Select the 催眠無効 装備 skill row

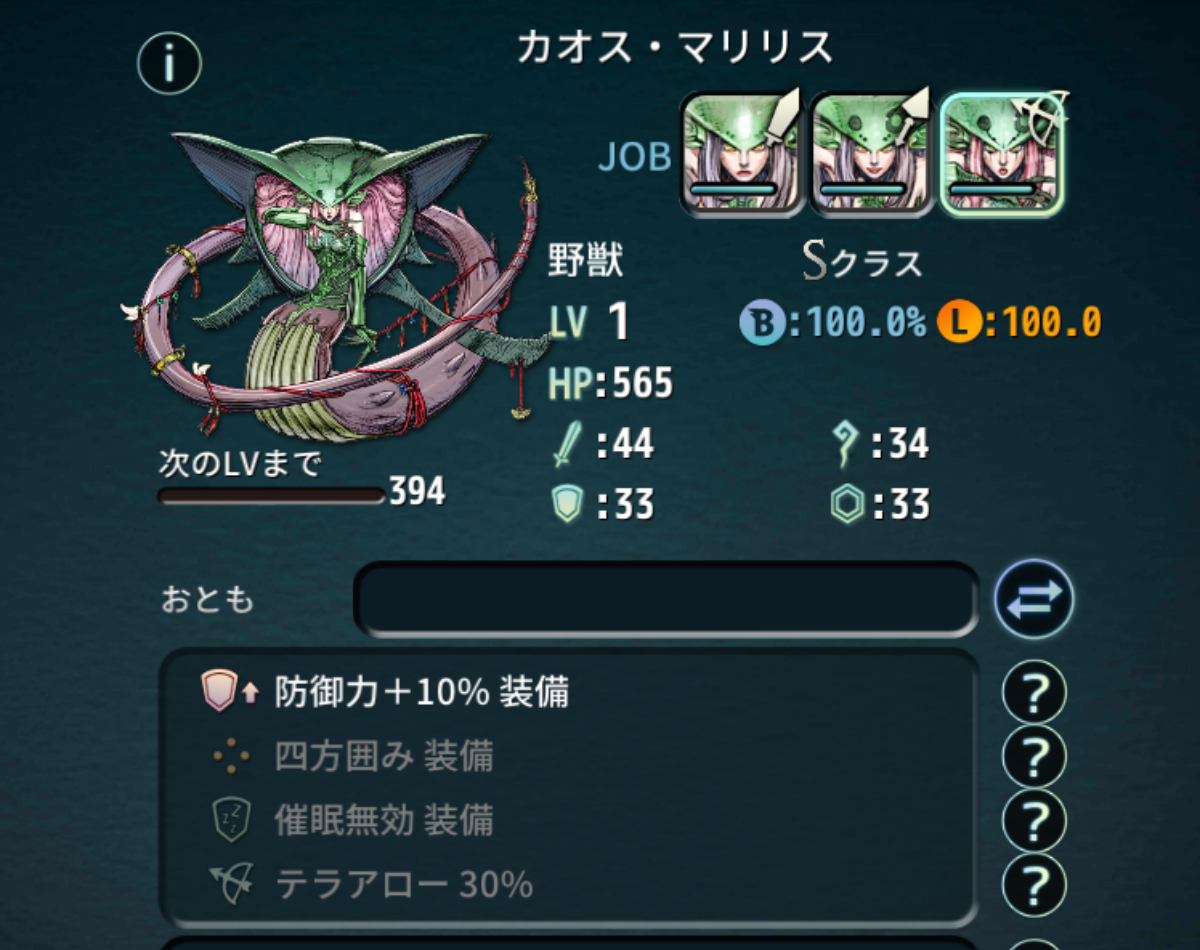(568, 821)
